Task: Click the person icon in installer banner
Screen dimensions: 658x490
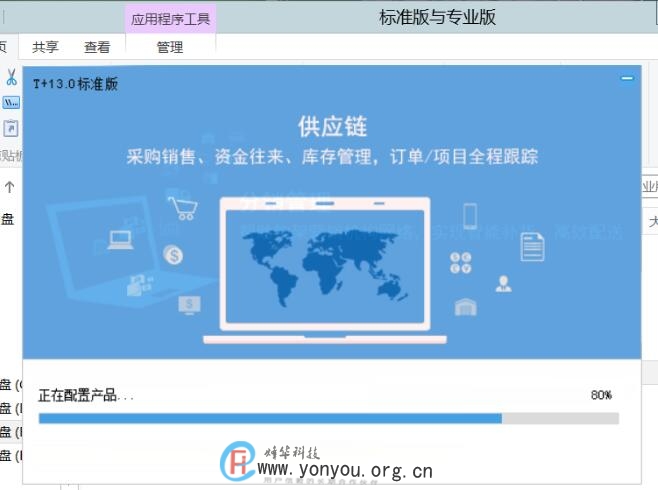Action: (x=504, y=284)
